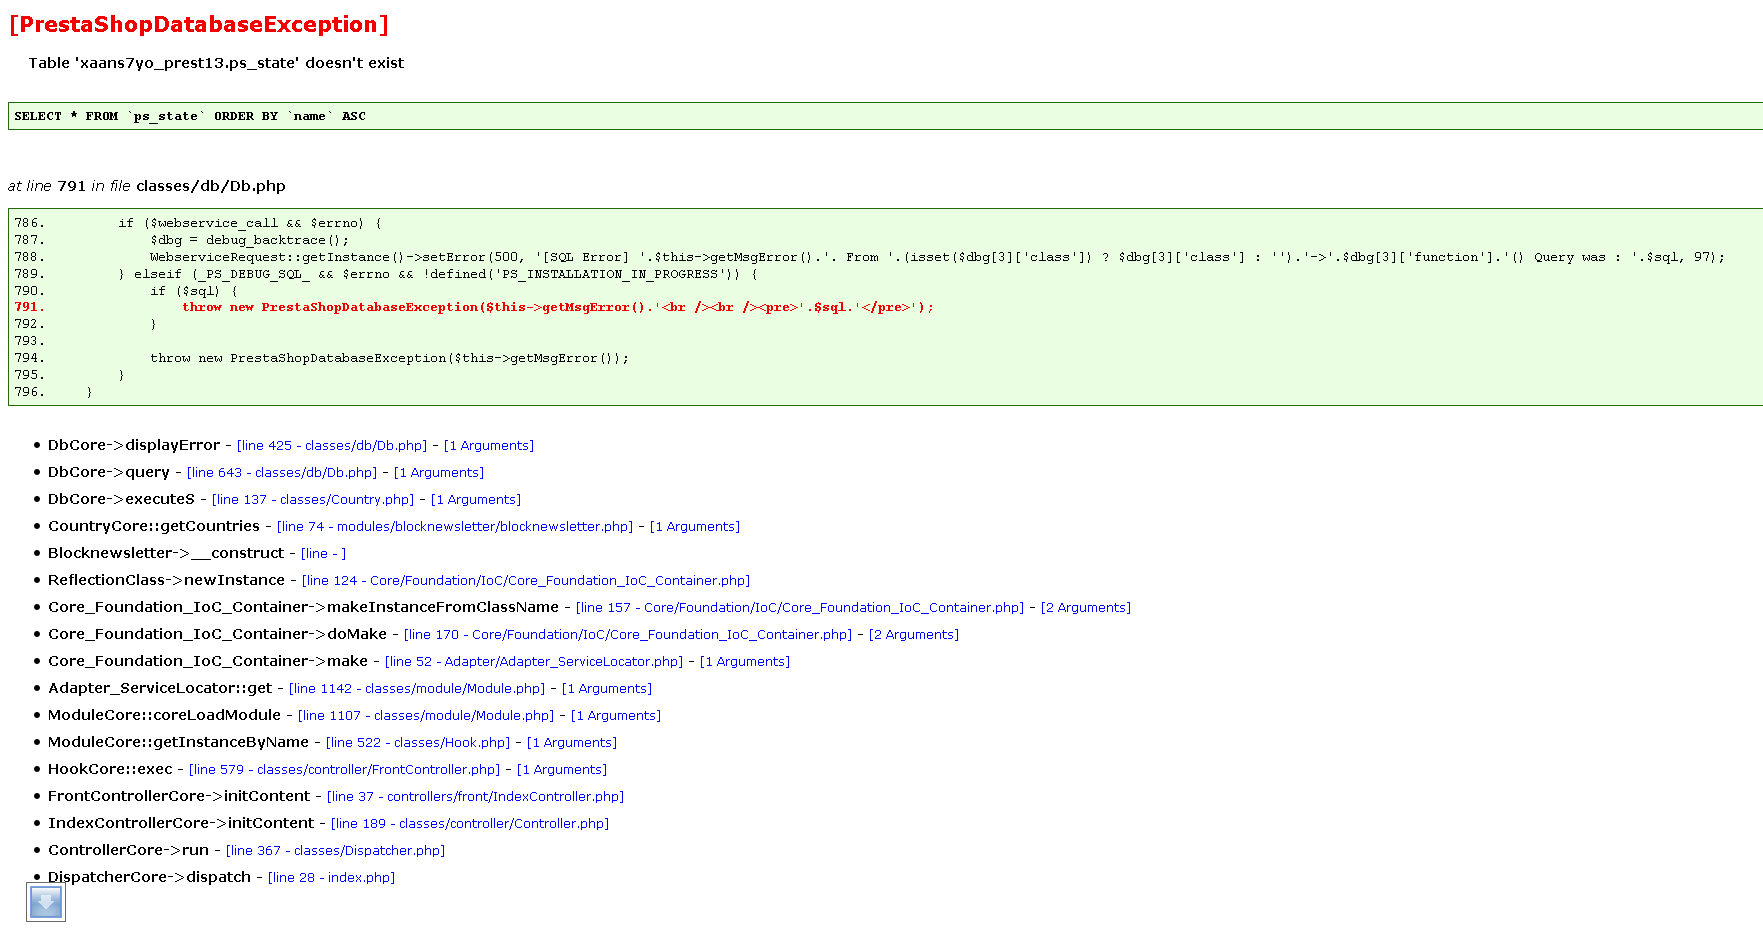Open the 'line 522 - classes/Hook.php' link
Screen dimensions: 1763x929
pyautogui.click(x=418, y=743)
